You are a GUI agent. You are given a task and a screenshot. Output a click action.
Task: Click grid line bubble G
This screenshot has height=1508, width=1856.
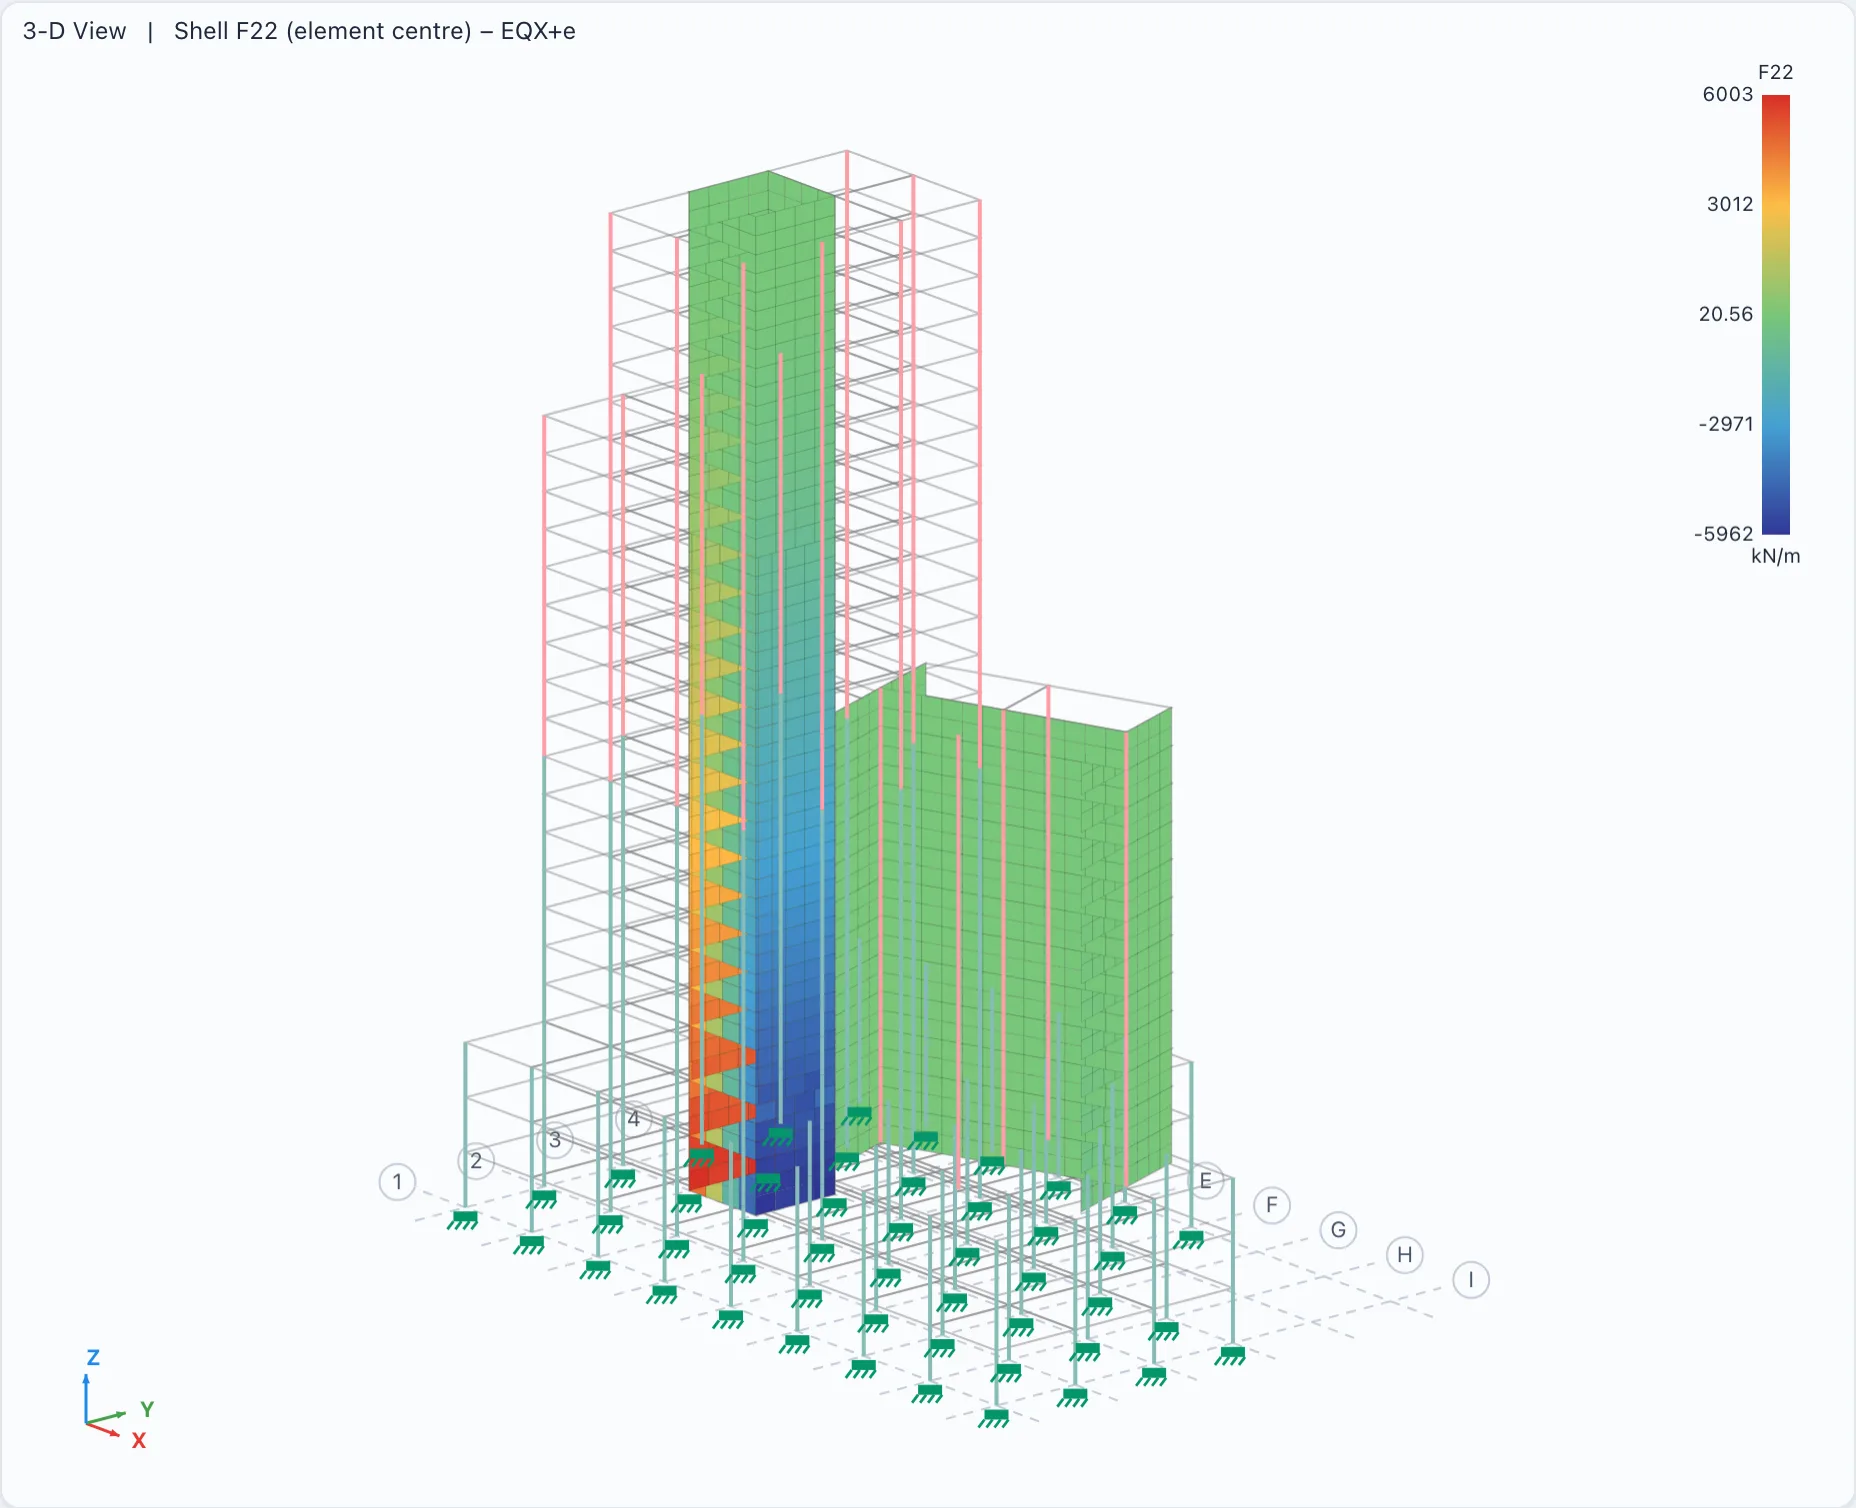pos(1338,1230)
